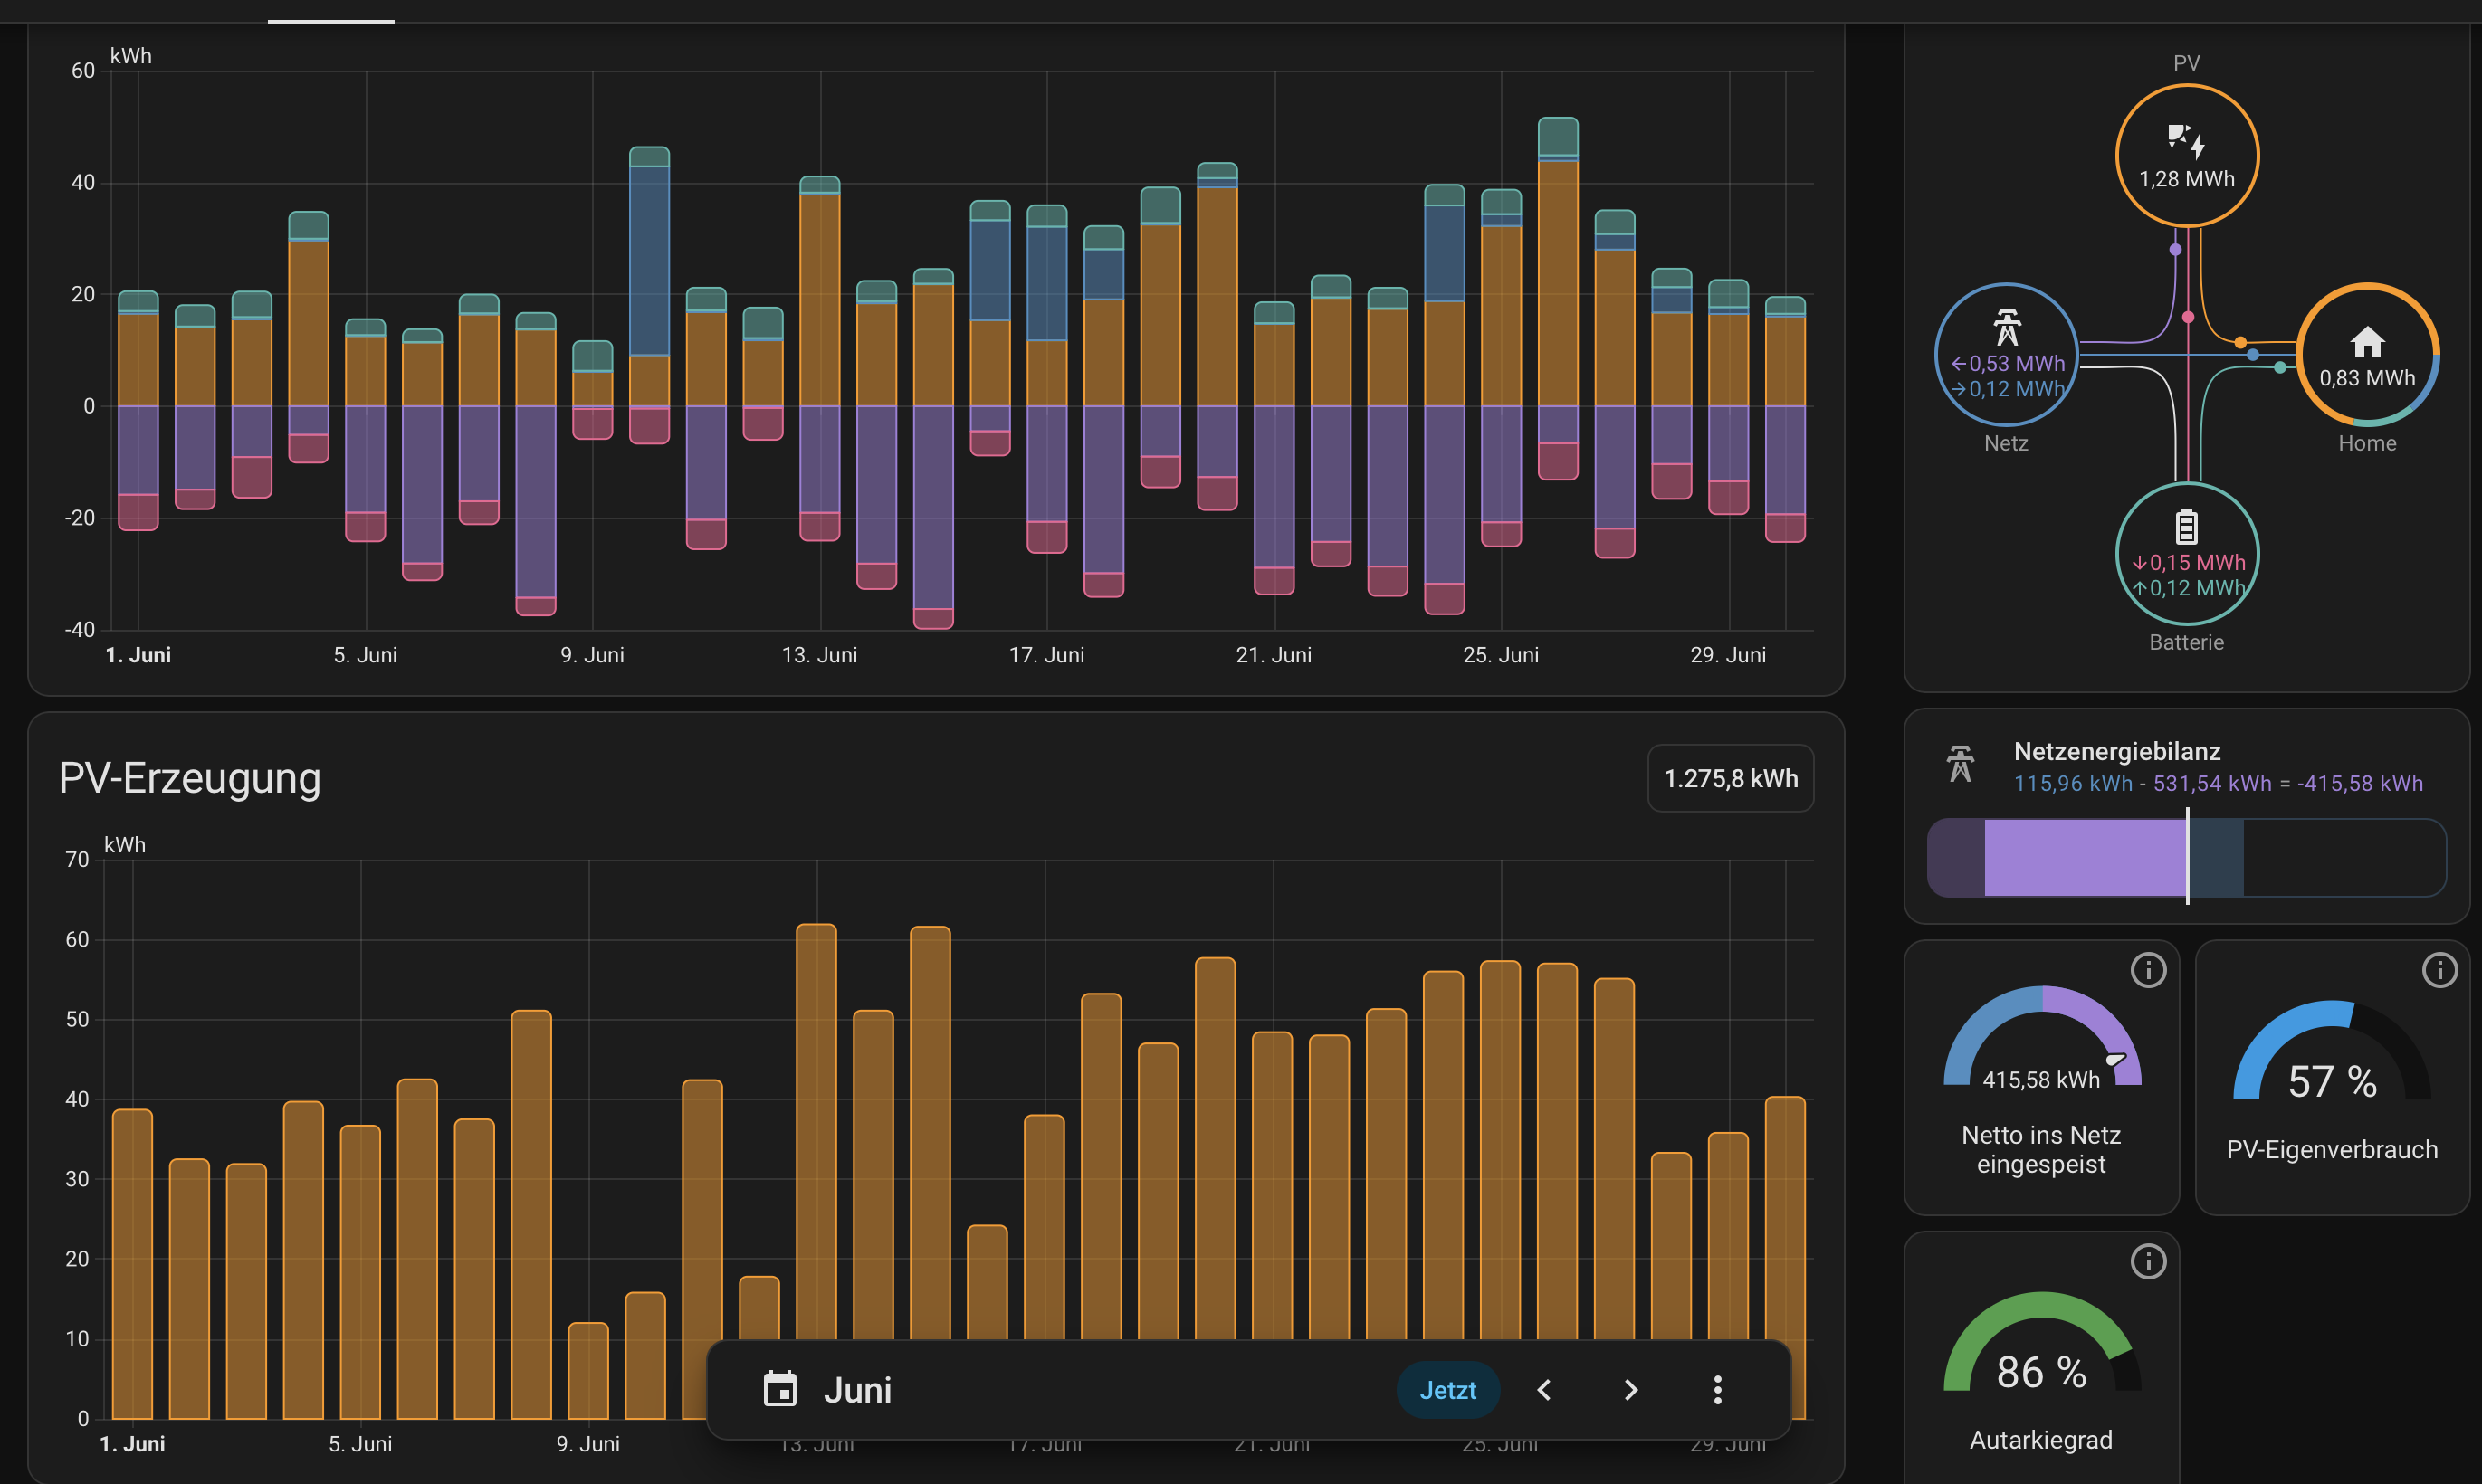Open info for Netto ins Netz eingespeist
The image size is (2482, 1484).
[x=2148, y=970]
